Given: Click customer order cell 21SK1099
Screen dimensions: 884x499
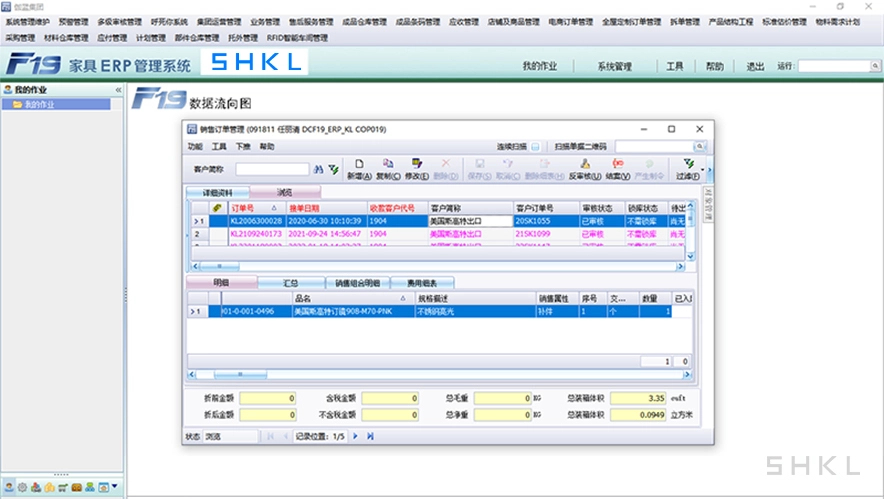Looking at the screenshot, I should click(x=546, y=234).
